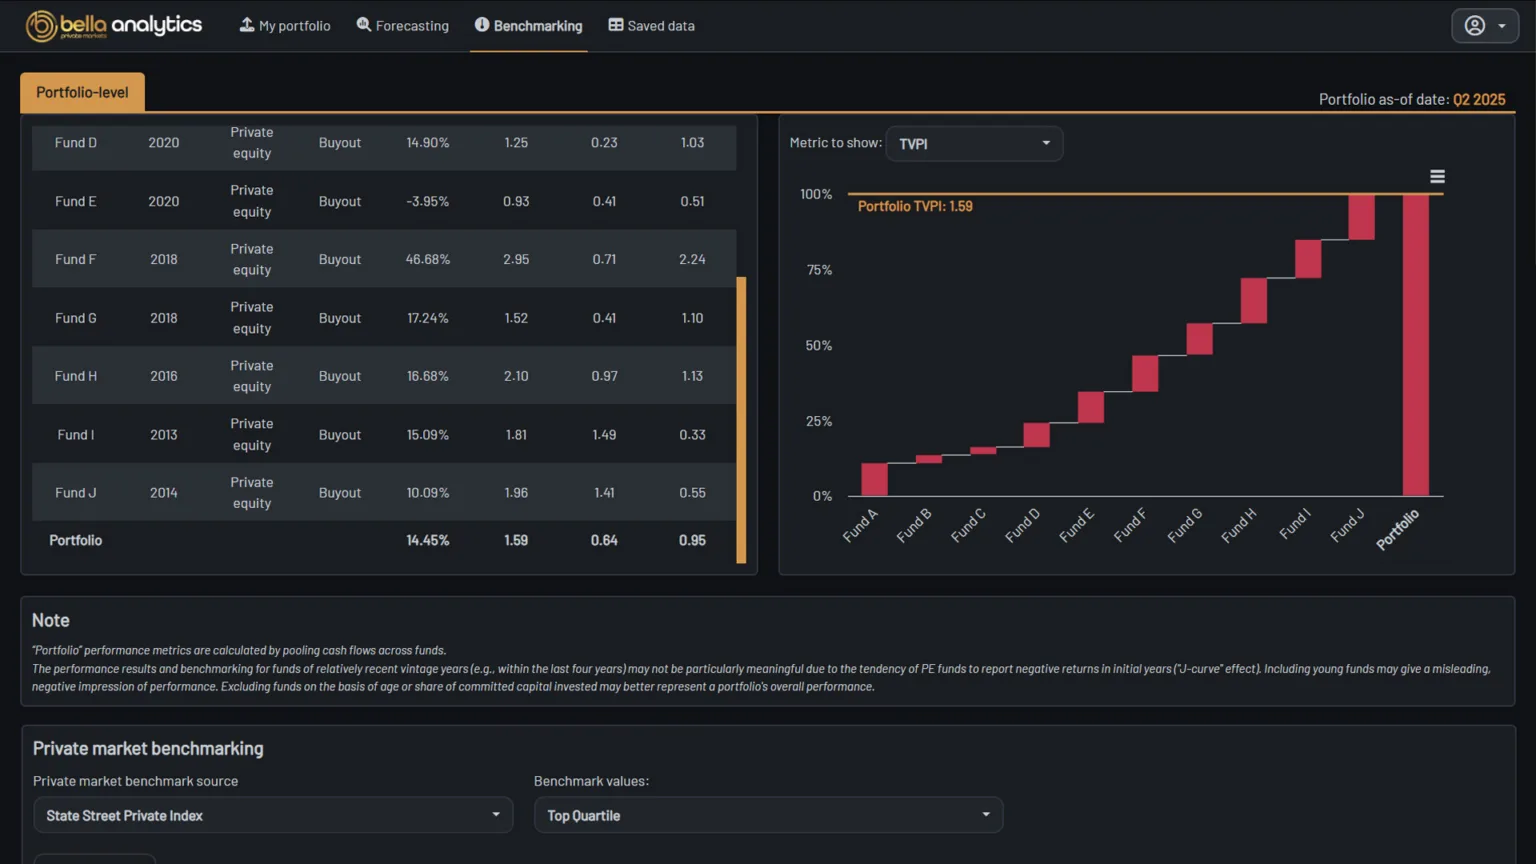Open Saved data

tap(651, 26)
